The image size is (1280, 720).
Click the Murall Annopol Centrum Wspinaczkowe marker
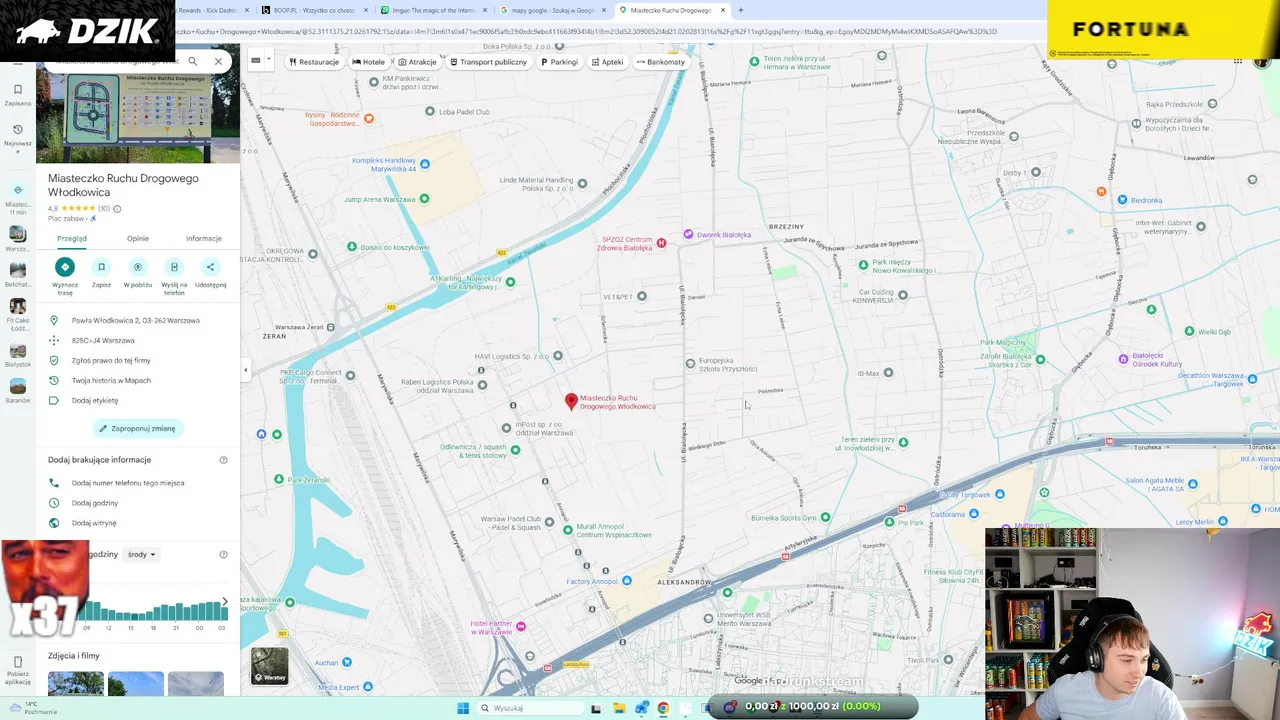[x=567, y=530]
